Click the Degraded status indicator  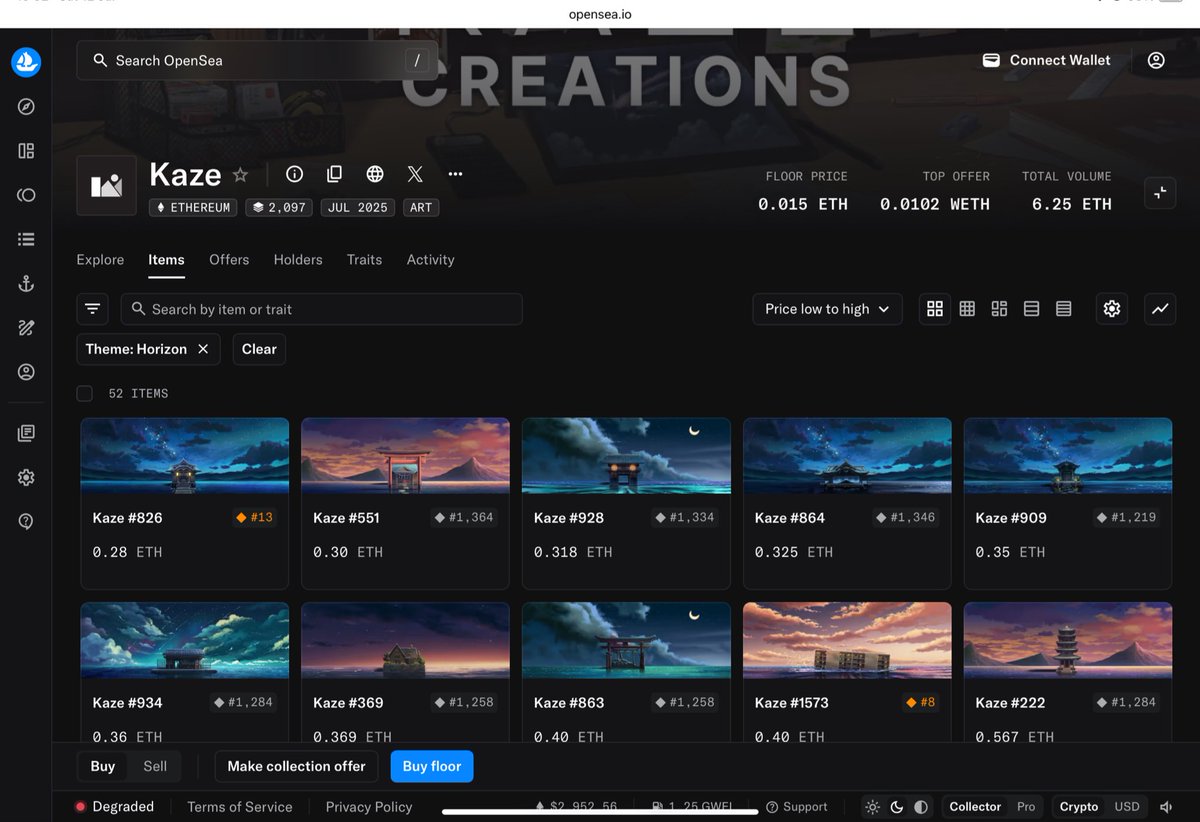pos(114,807)
